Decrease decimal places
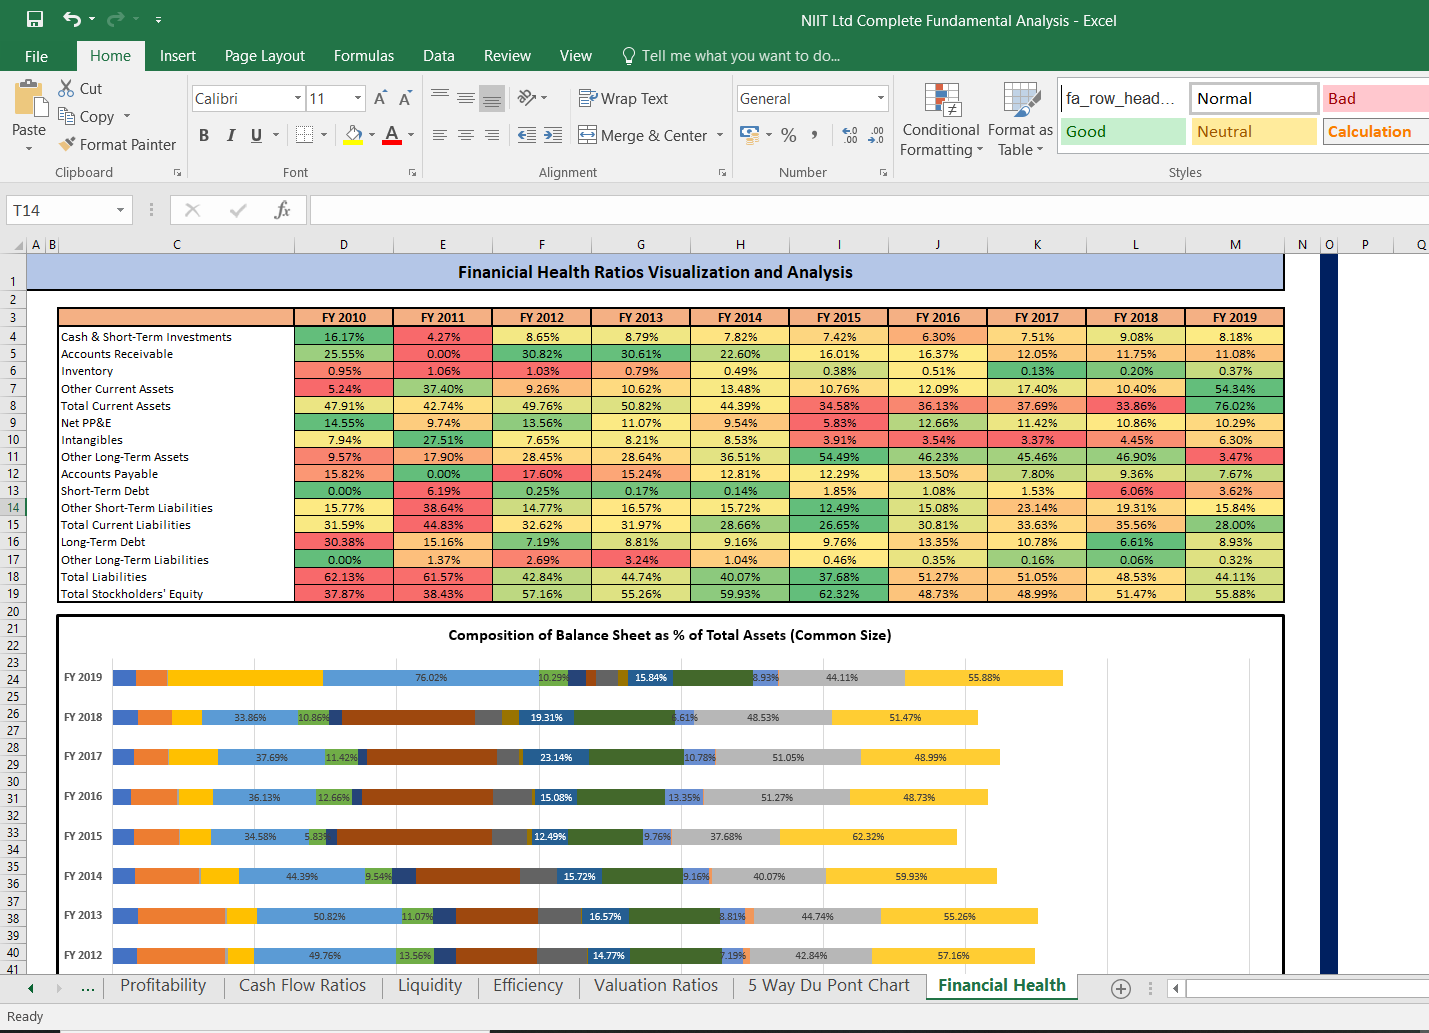This screenshot has height=1033, width=1429. coord(877,134)
